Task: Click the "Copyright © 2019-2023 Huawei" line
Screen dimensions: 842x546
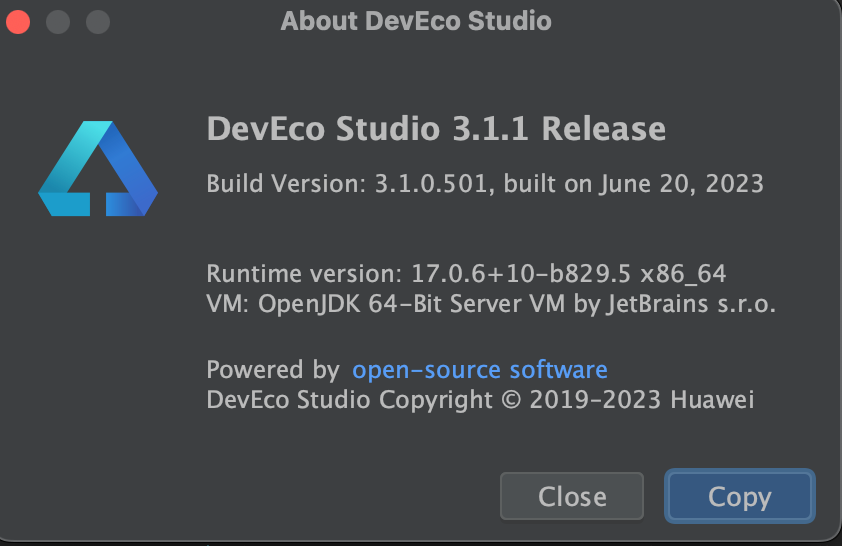Action: (x=480, y=400)
